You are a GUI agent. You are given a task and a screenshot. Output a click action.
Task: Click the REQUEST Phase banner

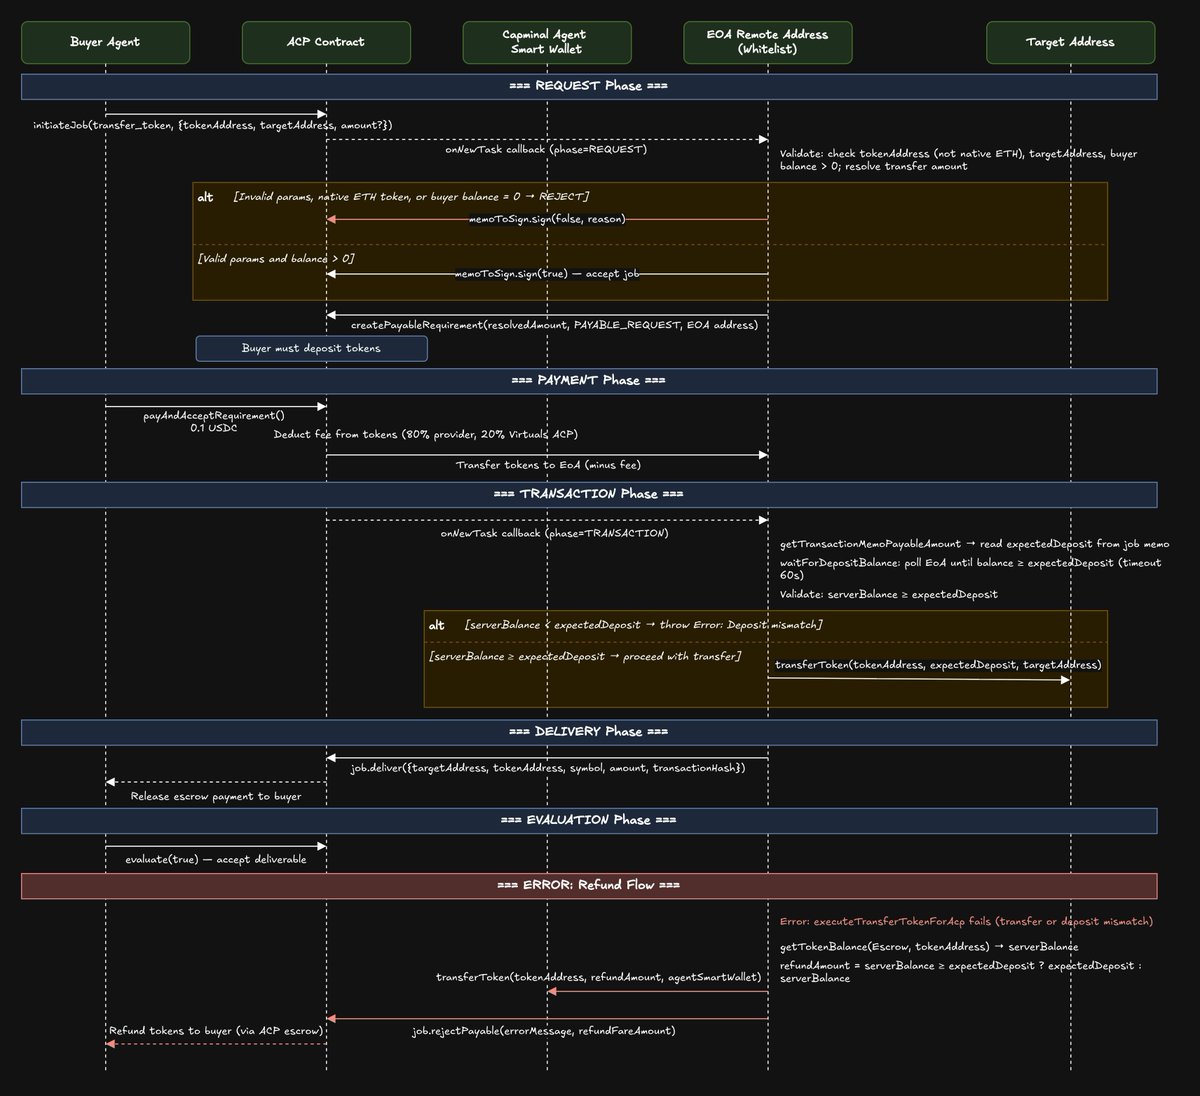pos(589,86)
